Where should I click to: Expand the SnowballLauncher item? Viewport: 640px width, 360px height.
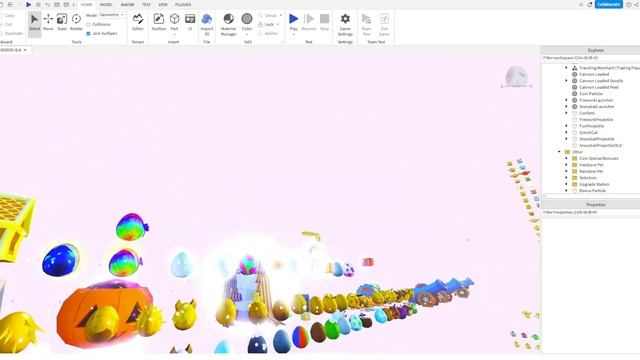point(566,107)
